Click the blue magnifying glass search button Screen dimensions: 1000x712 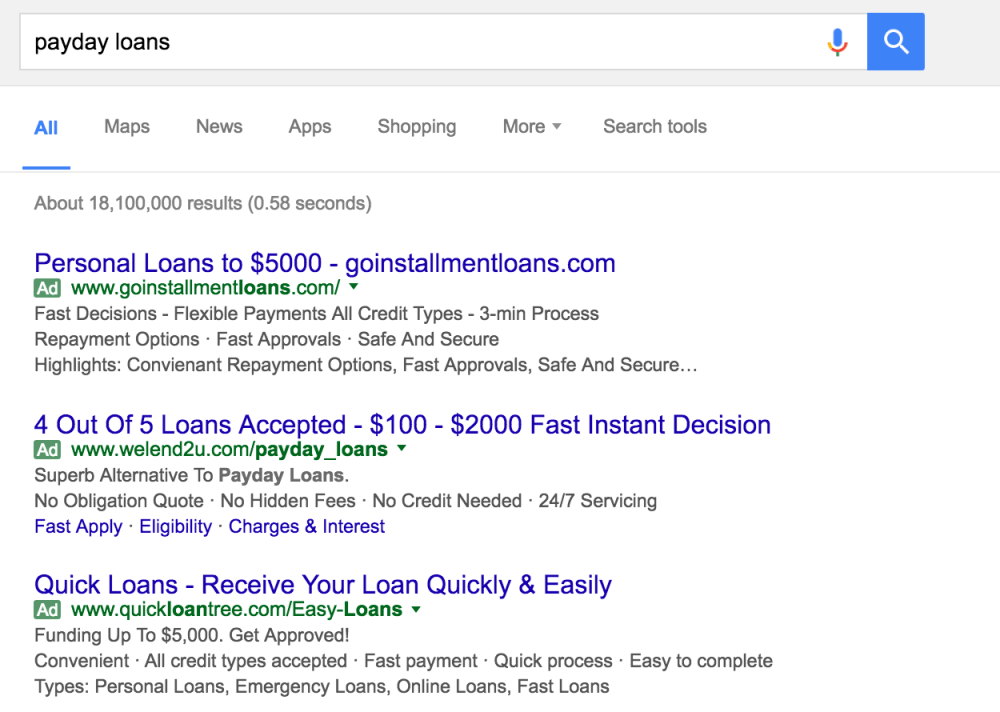click(x=896, y=42)
